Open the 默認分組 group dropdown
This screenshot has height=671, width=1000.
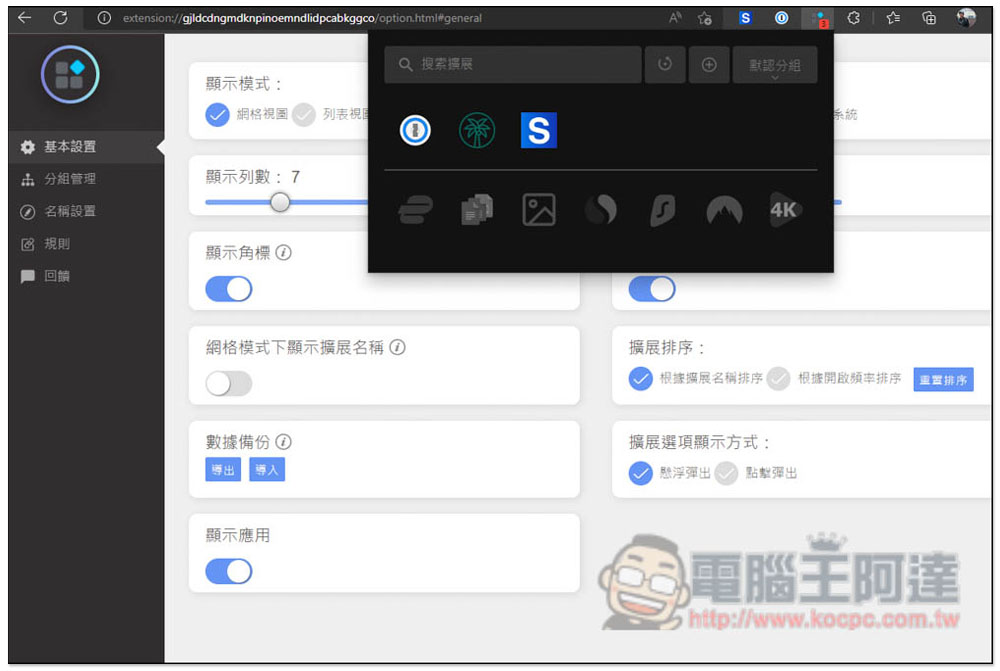(775, 64)
